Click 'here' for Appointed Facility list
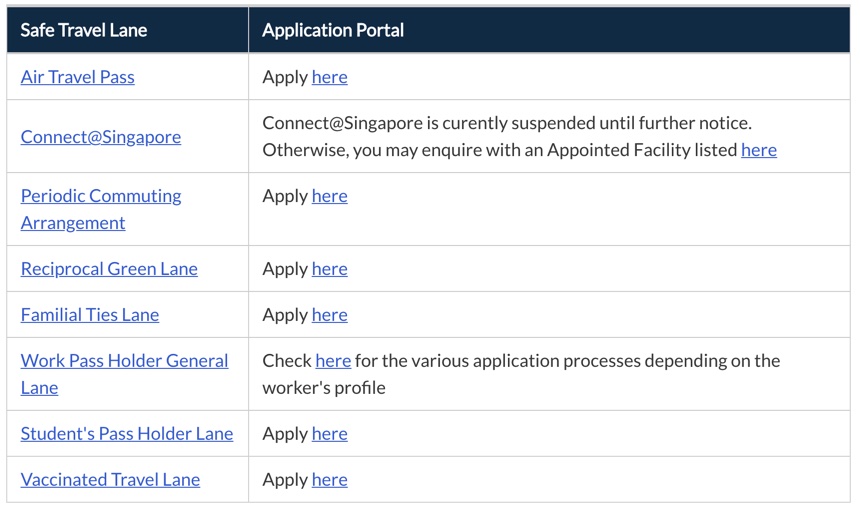Image resolution: width=860 pixels, height=507 pixels. pos(759,150)
